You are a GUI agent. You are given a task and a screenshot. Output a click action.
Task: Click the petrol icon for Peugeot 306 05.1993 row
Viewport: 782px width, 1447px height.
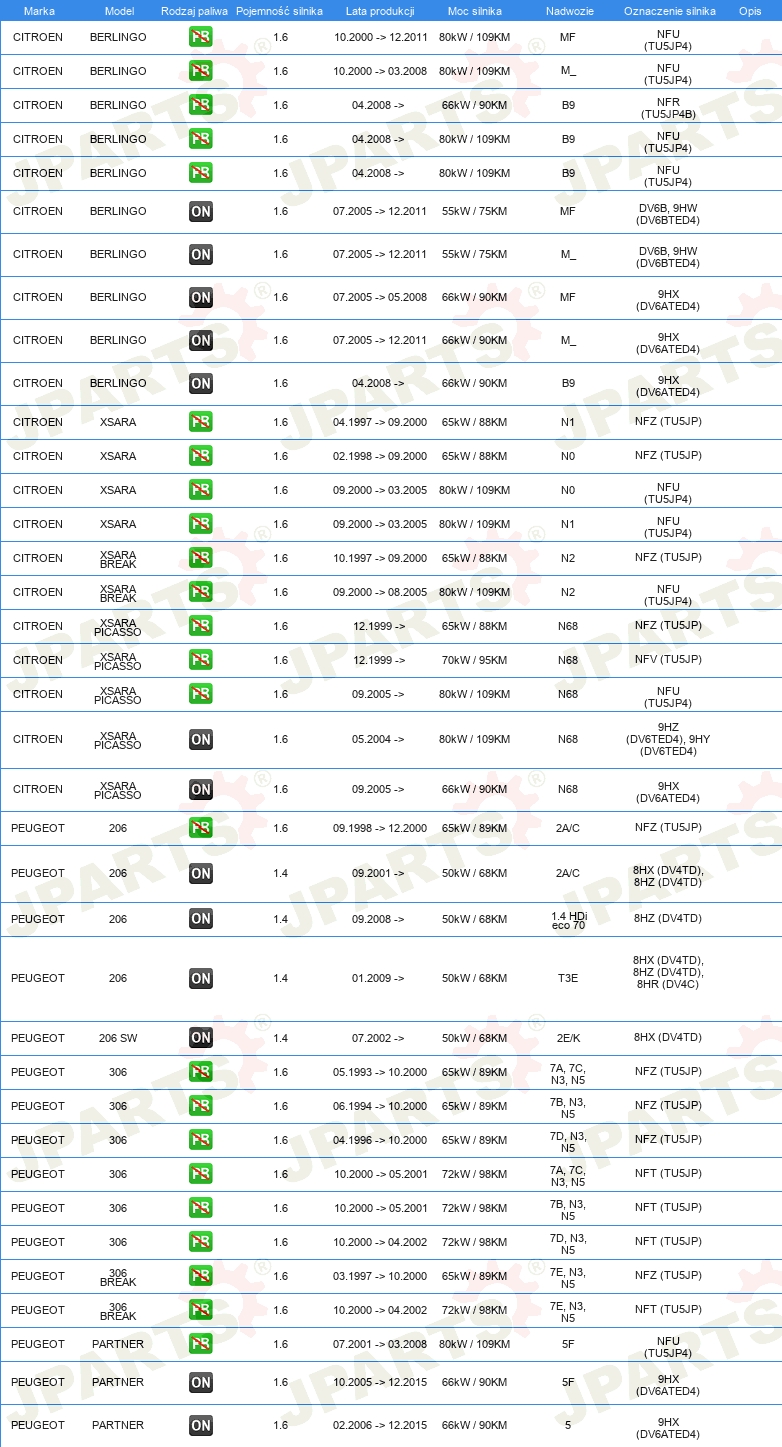click(x=201, y=1072)
